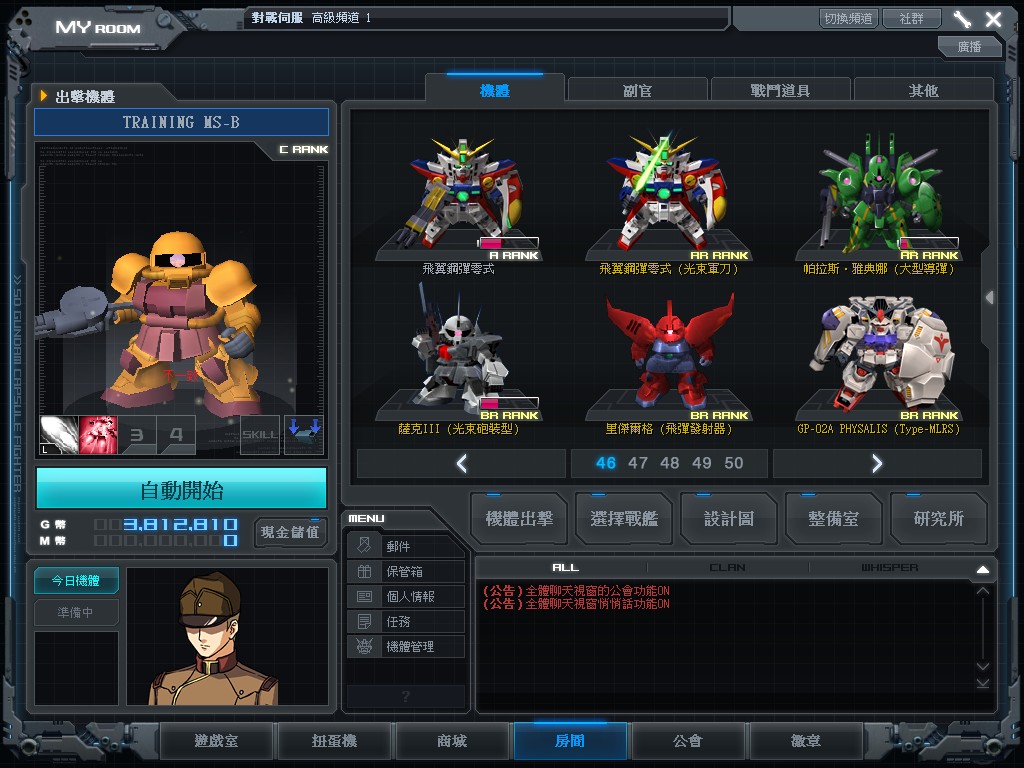
Task: Select weapon slot 3
Action: [x=137, y=435]
